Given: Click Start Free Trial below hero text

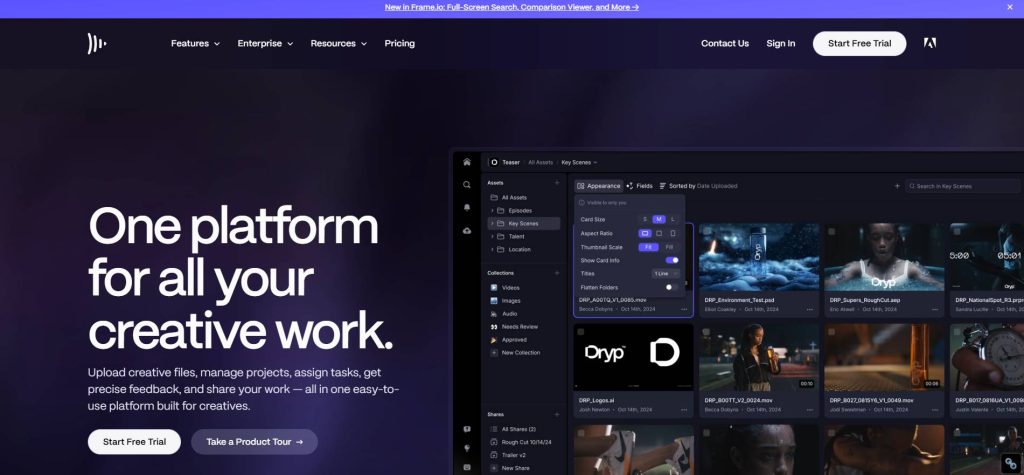Looking at the screenshot, I should pyautogui.click(x=134, y=442).
